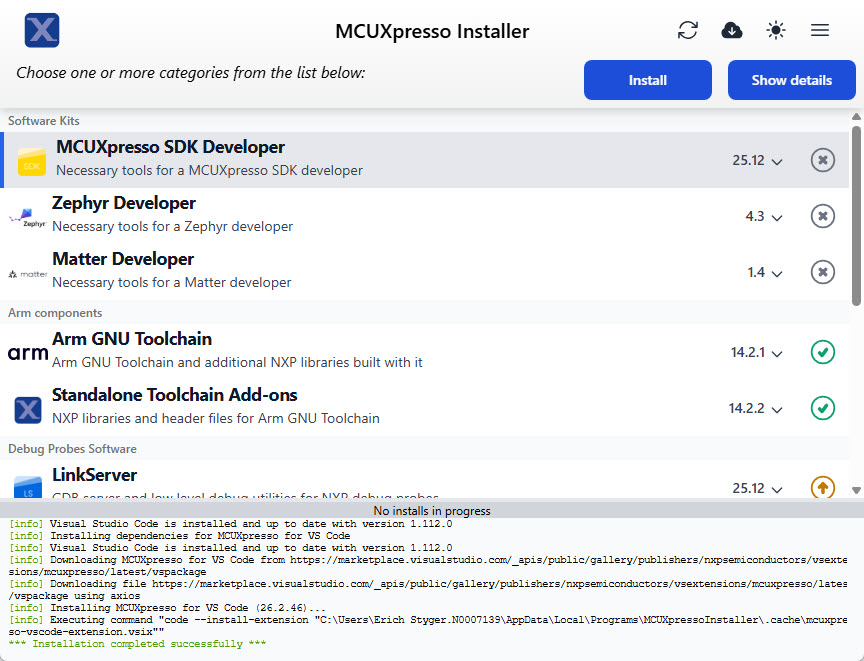This screenshot has height=661, width=864.
Task: Toggle the Zephyr Developer X status icon
Action: click(x=822, y=216)
